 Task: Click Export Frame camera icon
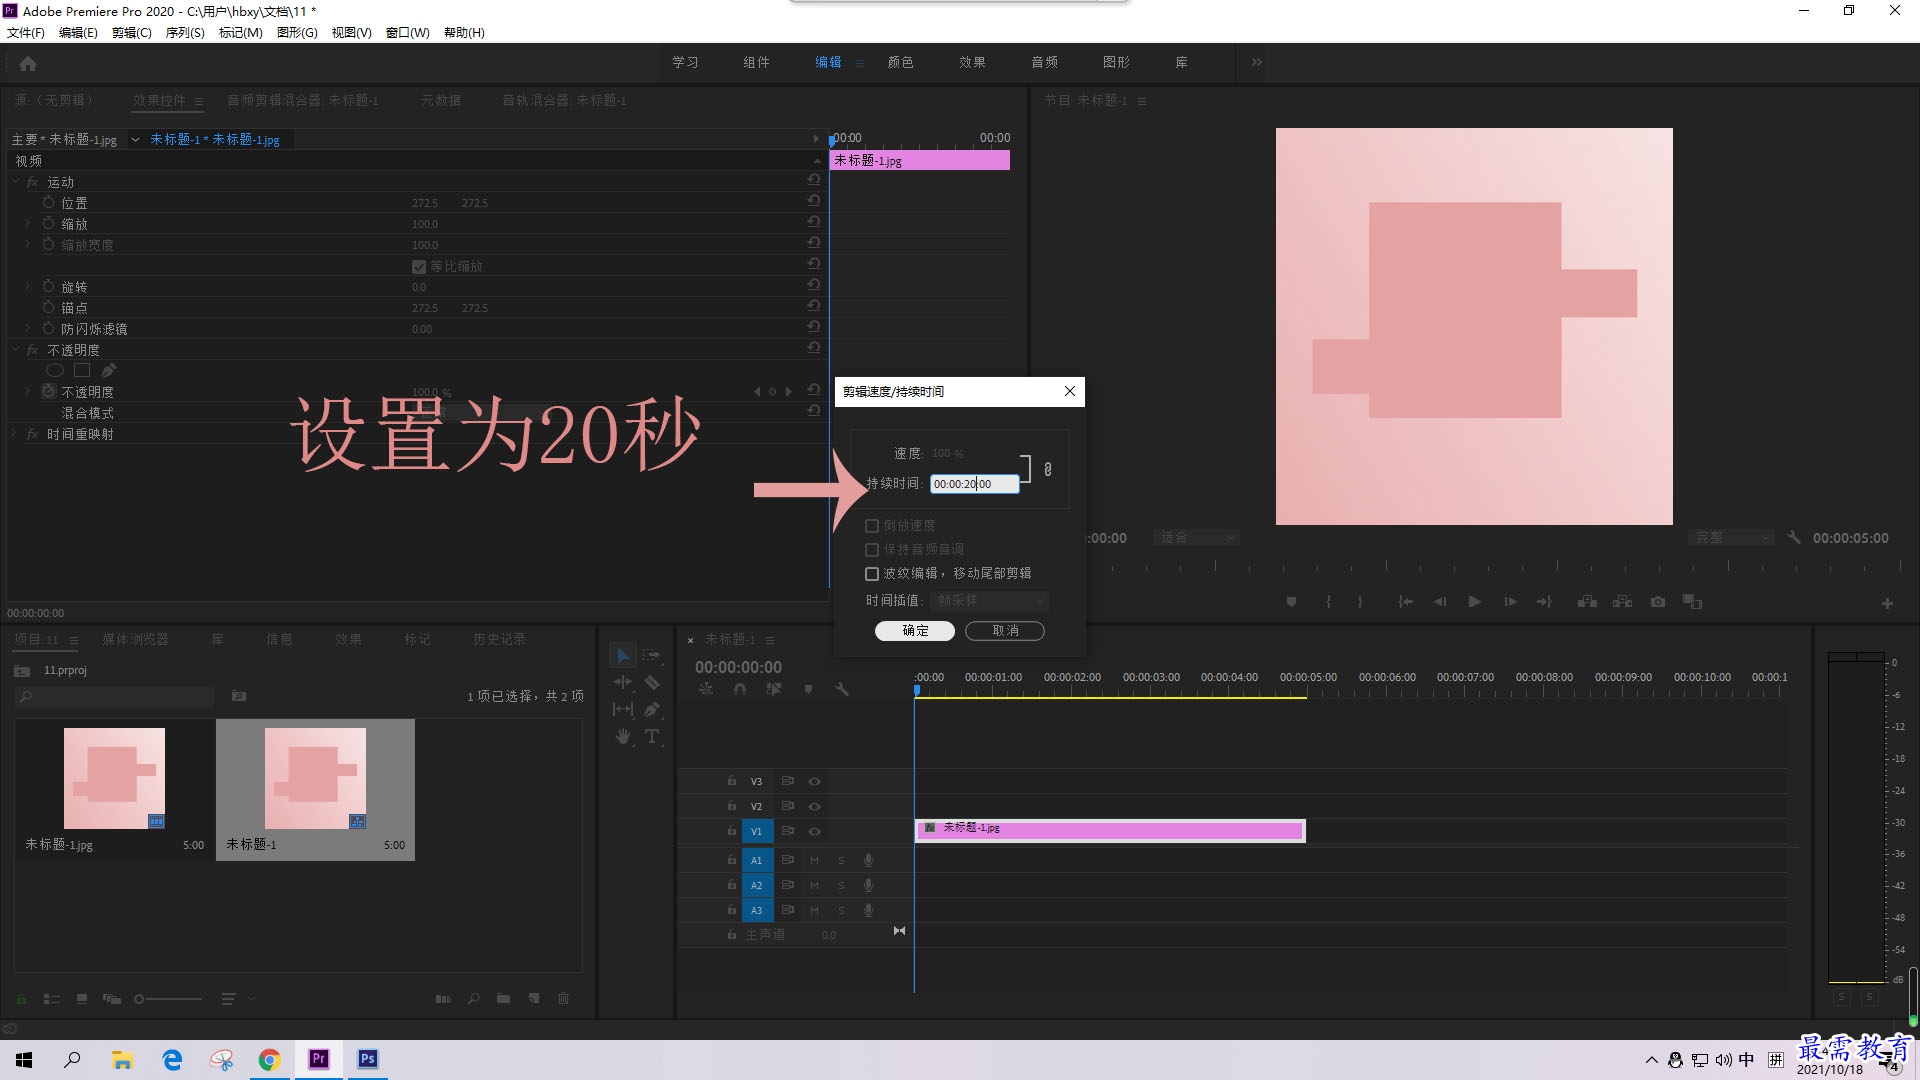click(x=1658, y=602)
